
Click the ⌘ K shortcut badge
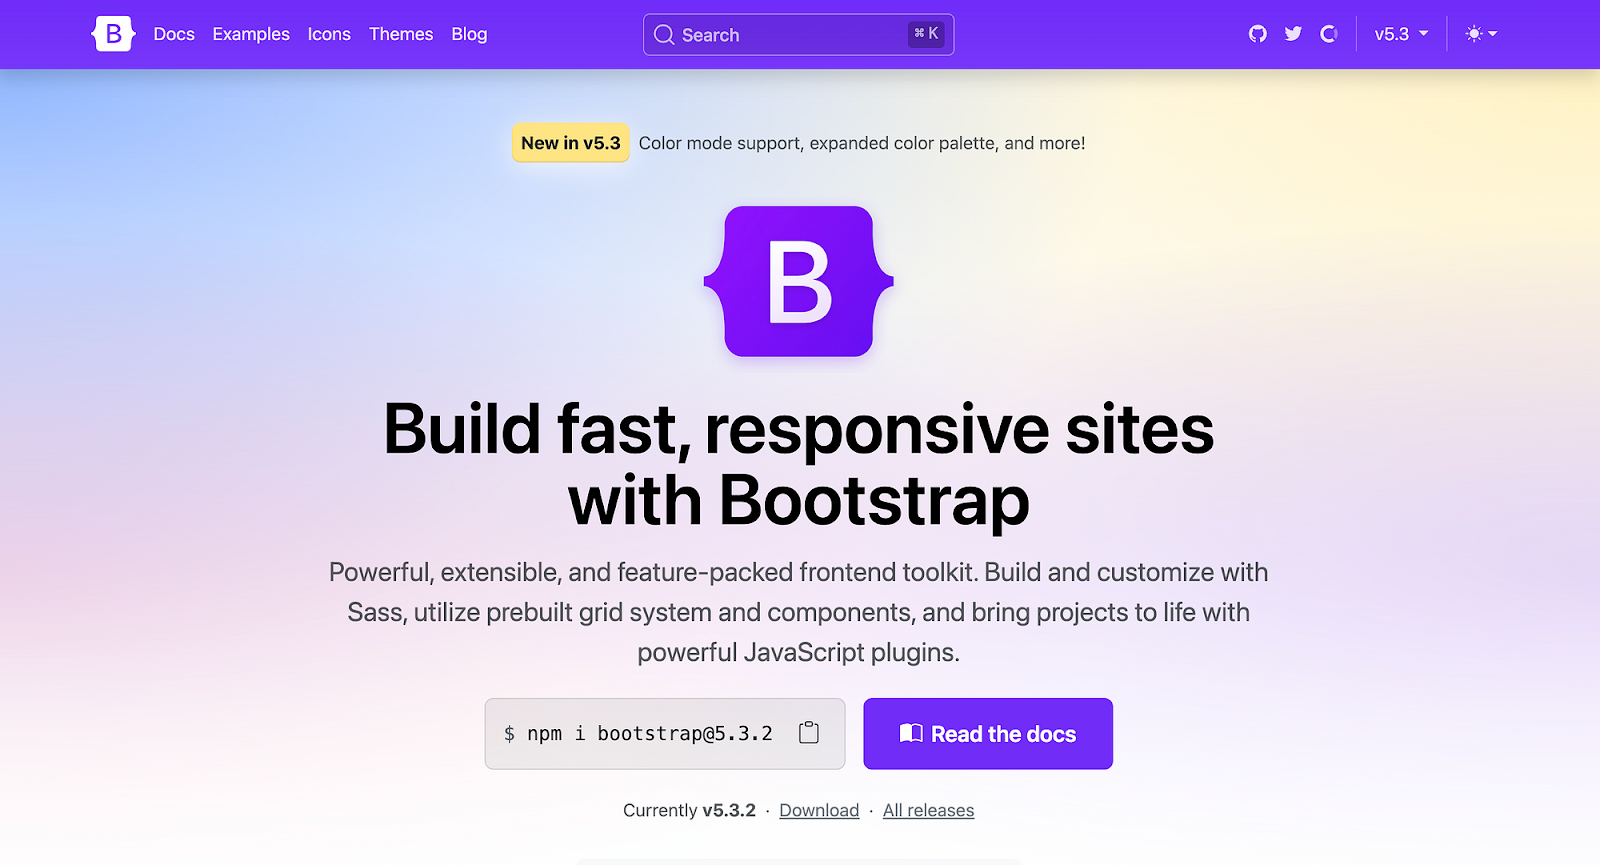coord(926,34)
